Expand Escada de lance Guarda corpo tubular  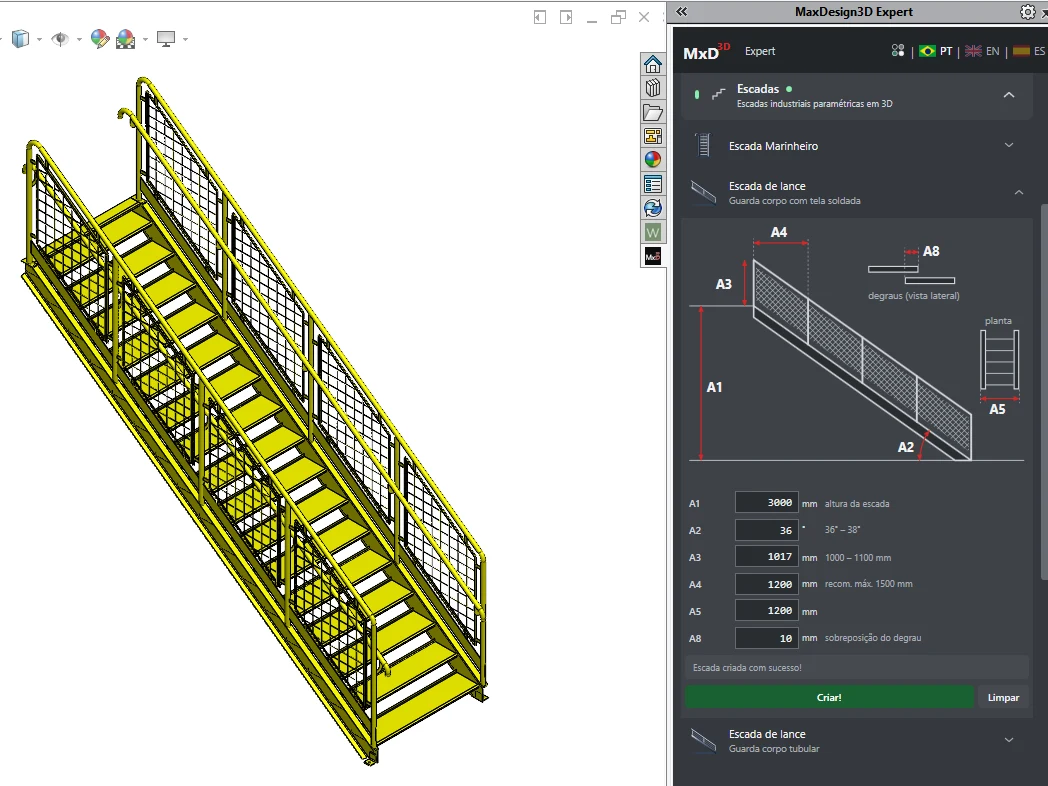point(1009,740)
